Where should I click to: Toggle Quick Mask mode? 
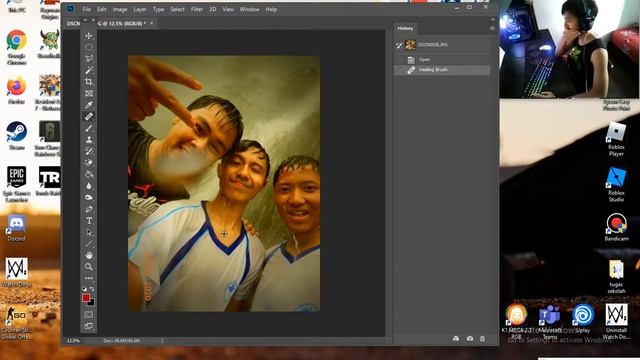pos(89,314)
